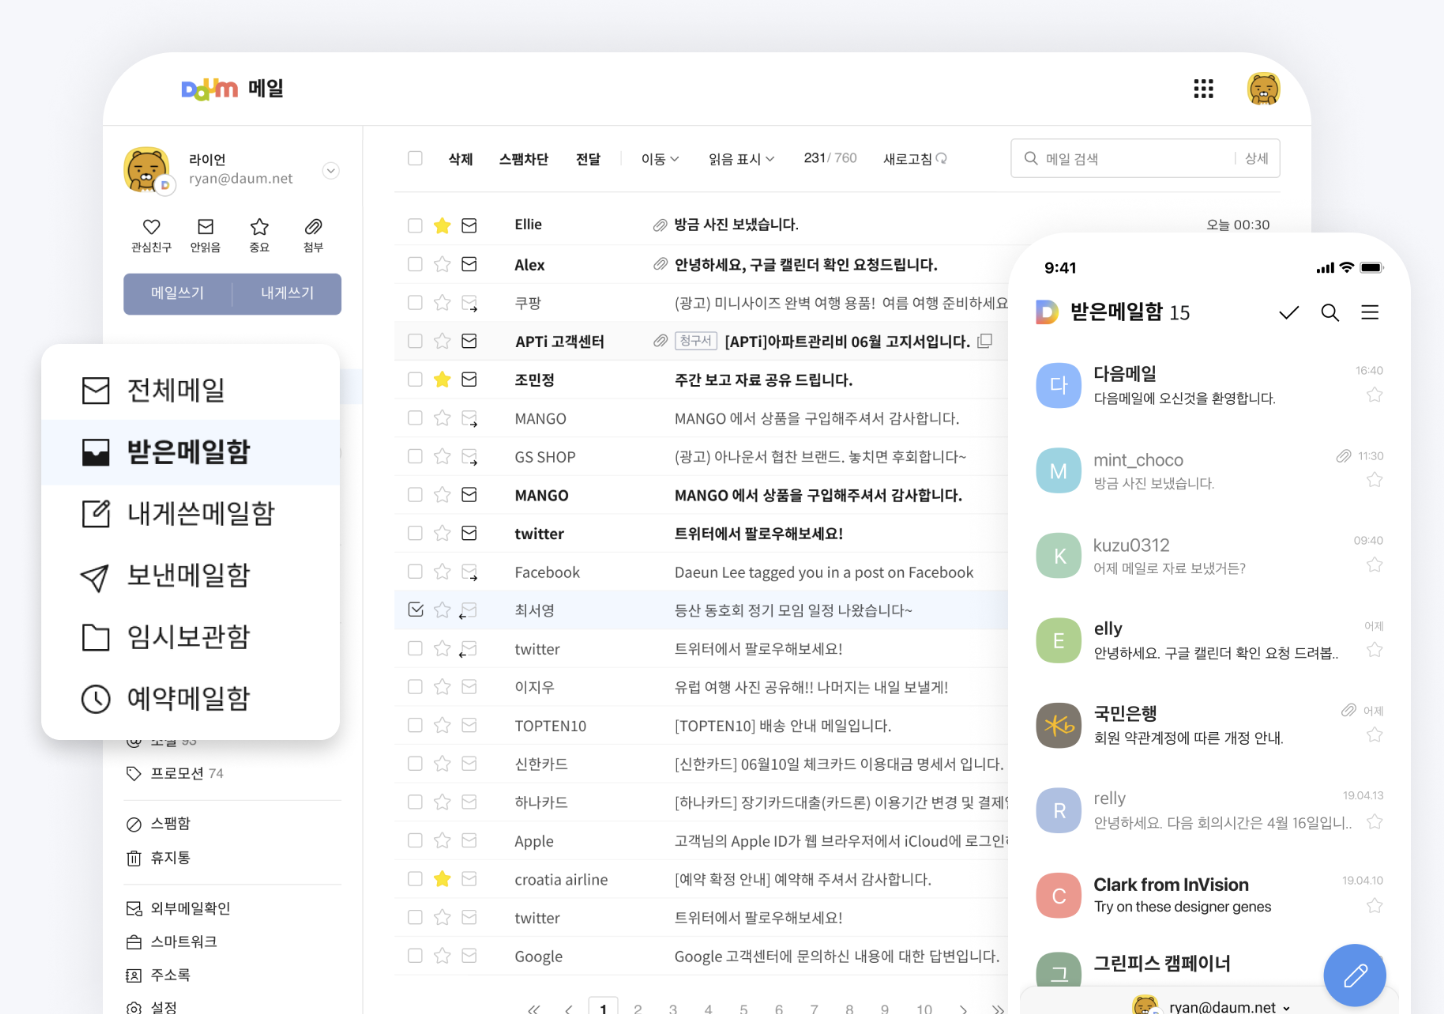The width and height of the screenshot is (1444, 1014).
Task: Uncheck the 최서영 email checkbox
Action: (416, 609)
